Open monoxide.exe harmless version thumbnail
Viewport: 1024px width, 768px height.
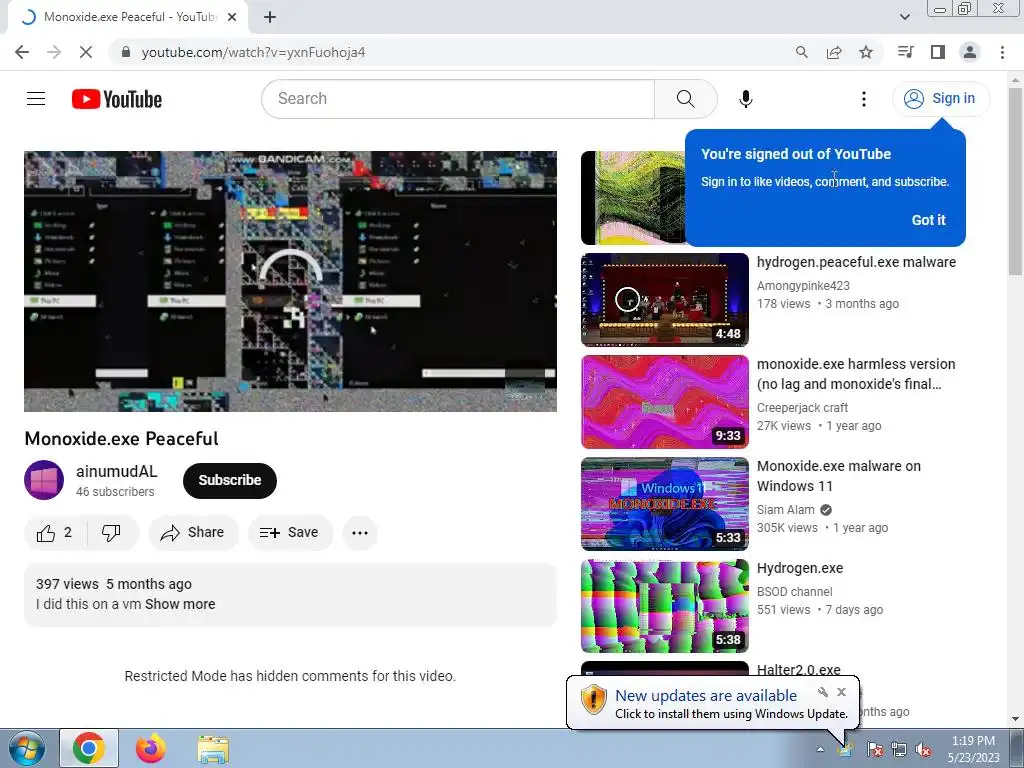coord(665,402)
